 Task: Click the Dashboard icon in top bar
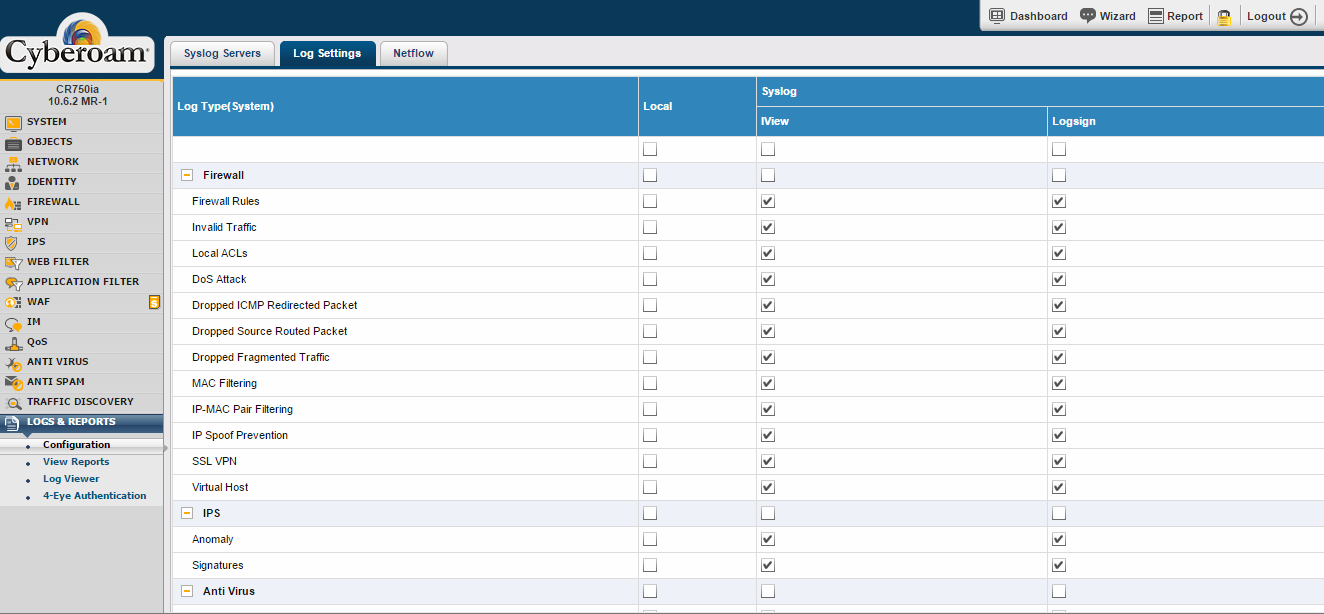[996, 16]
